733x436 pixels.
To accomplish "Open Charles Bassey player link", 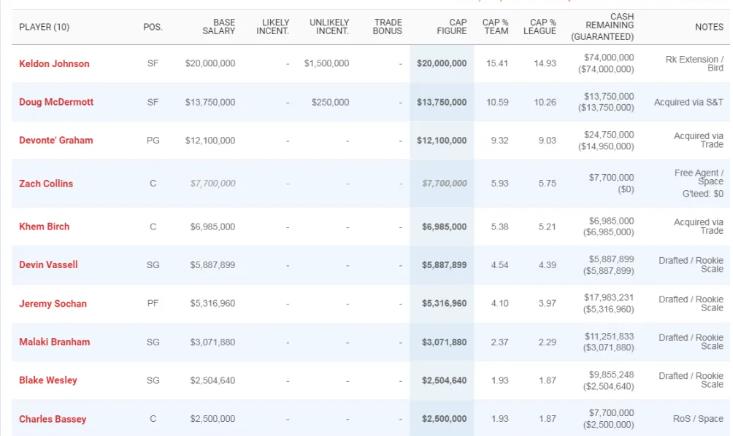I will coord(52,419).
